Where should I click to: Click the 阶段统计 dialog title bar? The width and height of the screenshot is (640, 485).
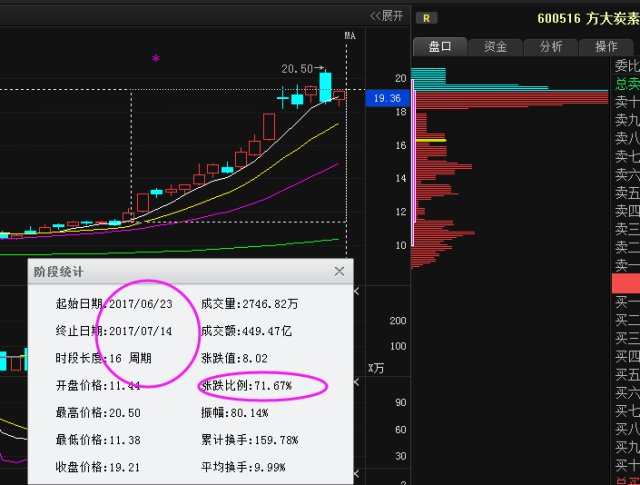pyautogui.click(x=180, y=271)
